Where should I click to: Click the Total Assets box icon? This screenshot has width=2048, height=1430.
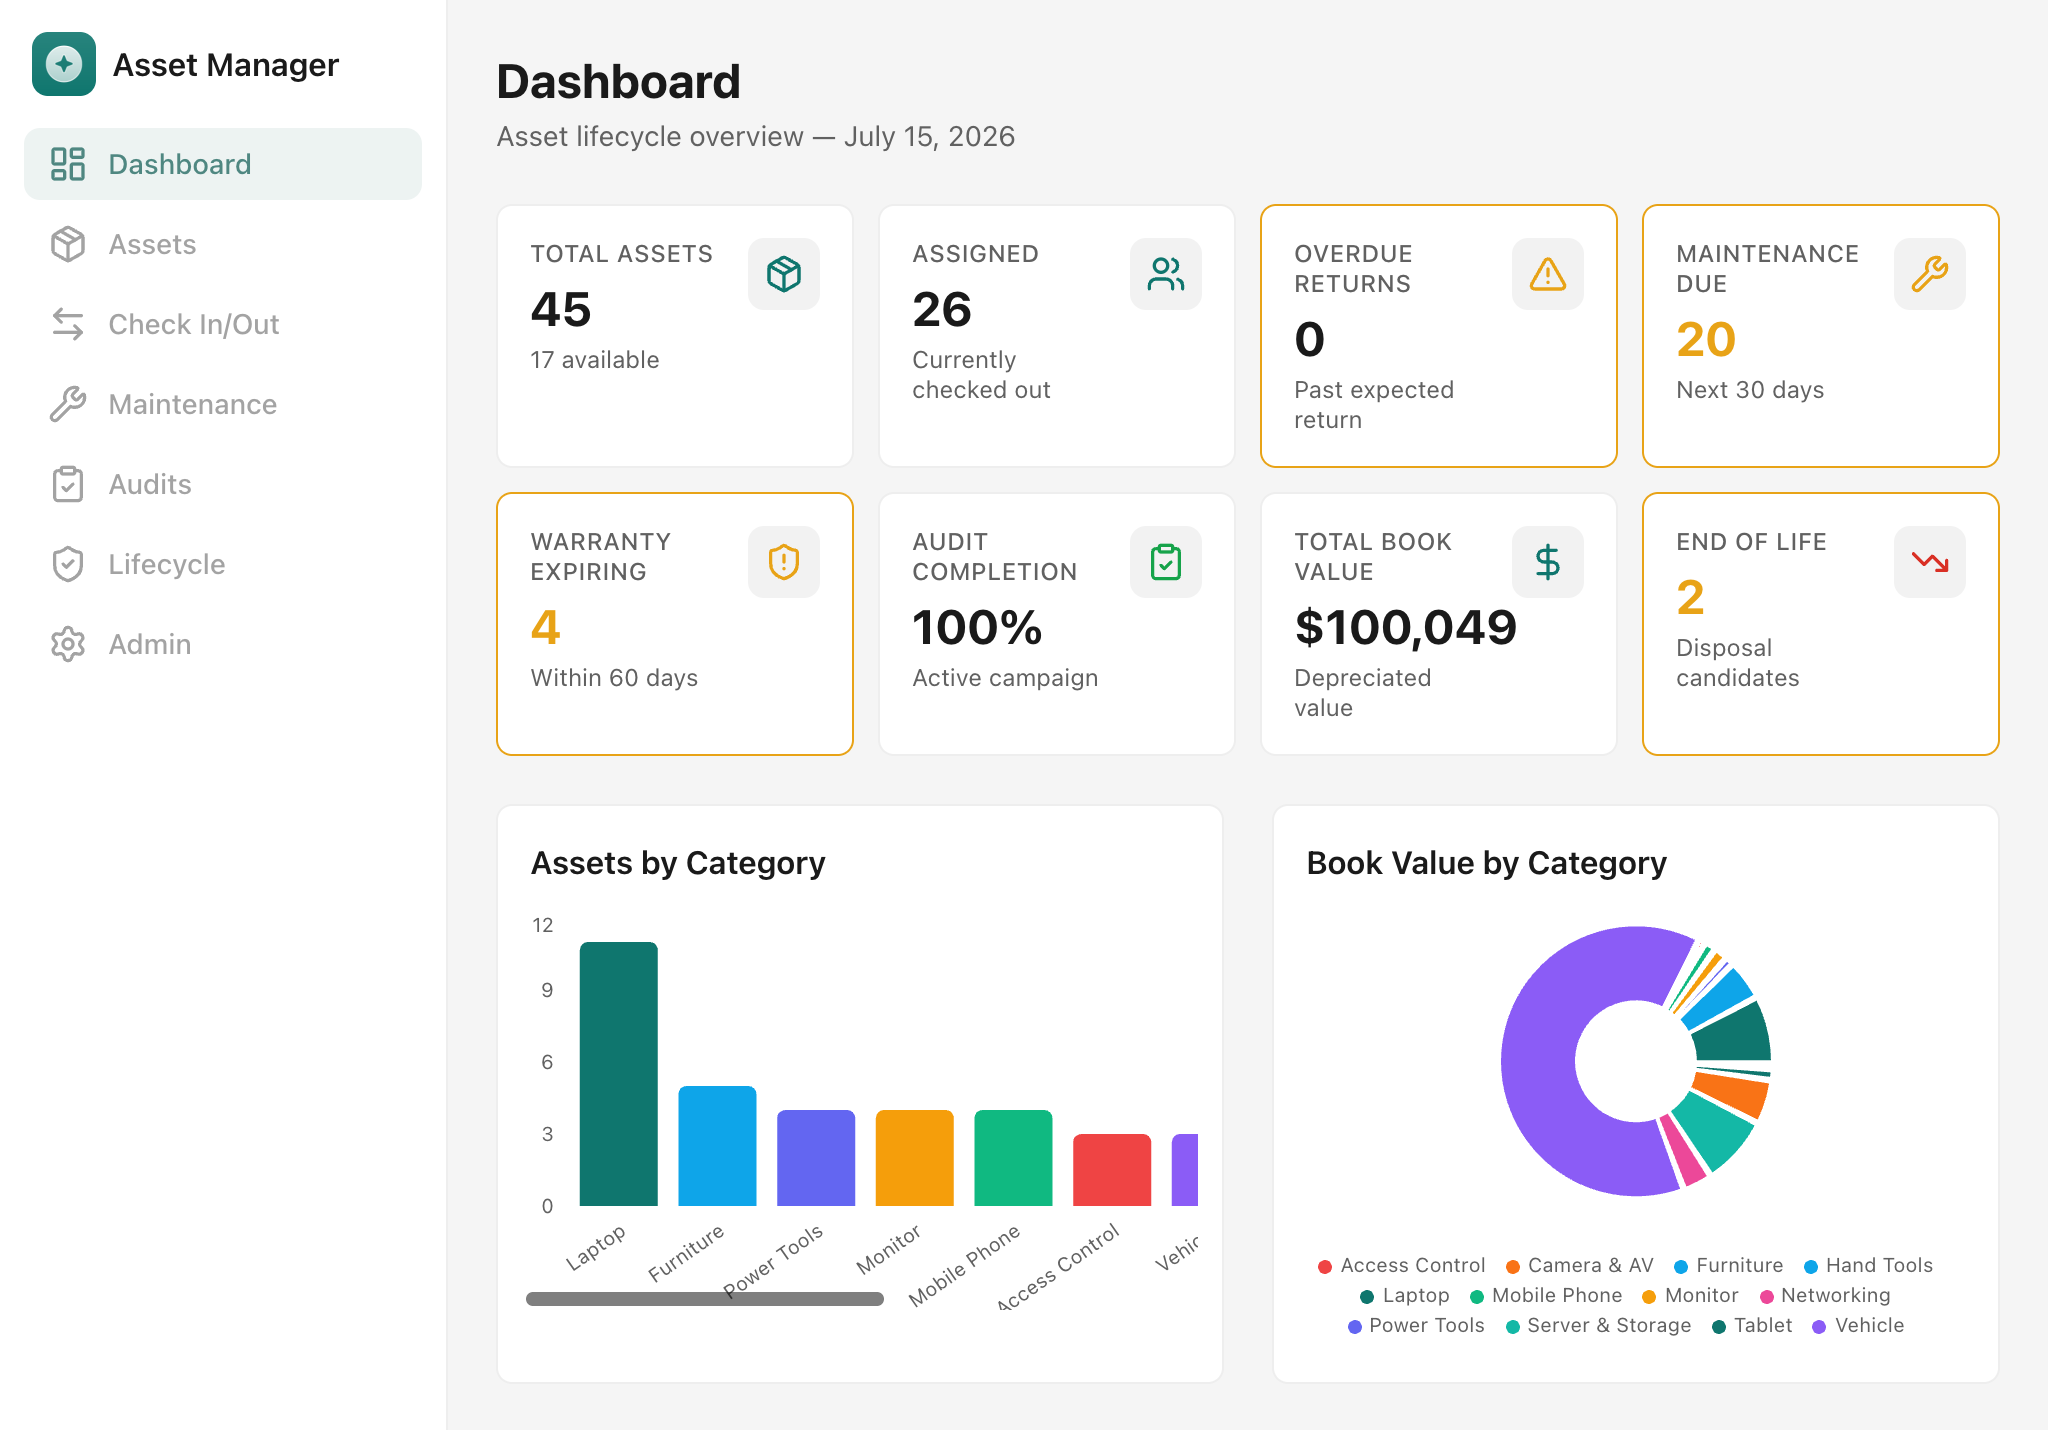coord(784,274)
